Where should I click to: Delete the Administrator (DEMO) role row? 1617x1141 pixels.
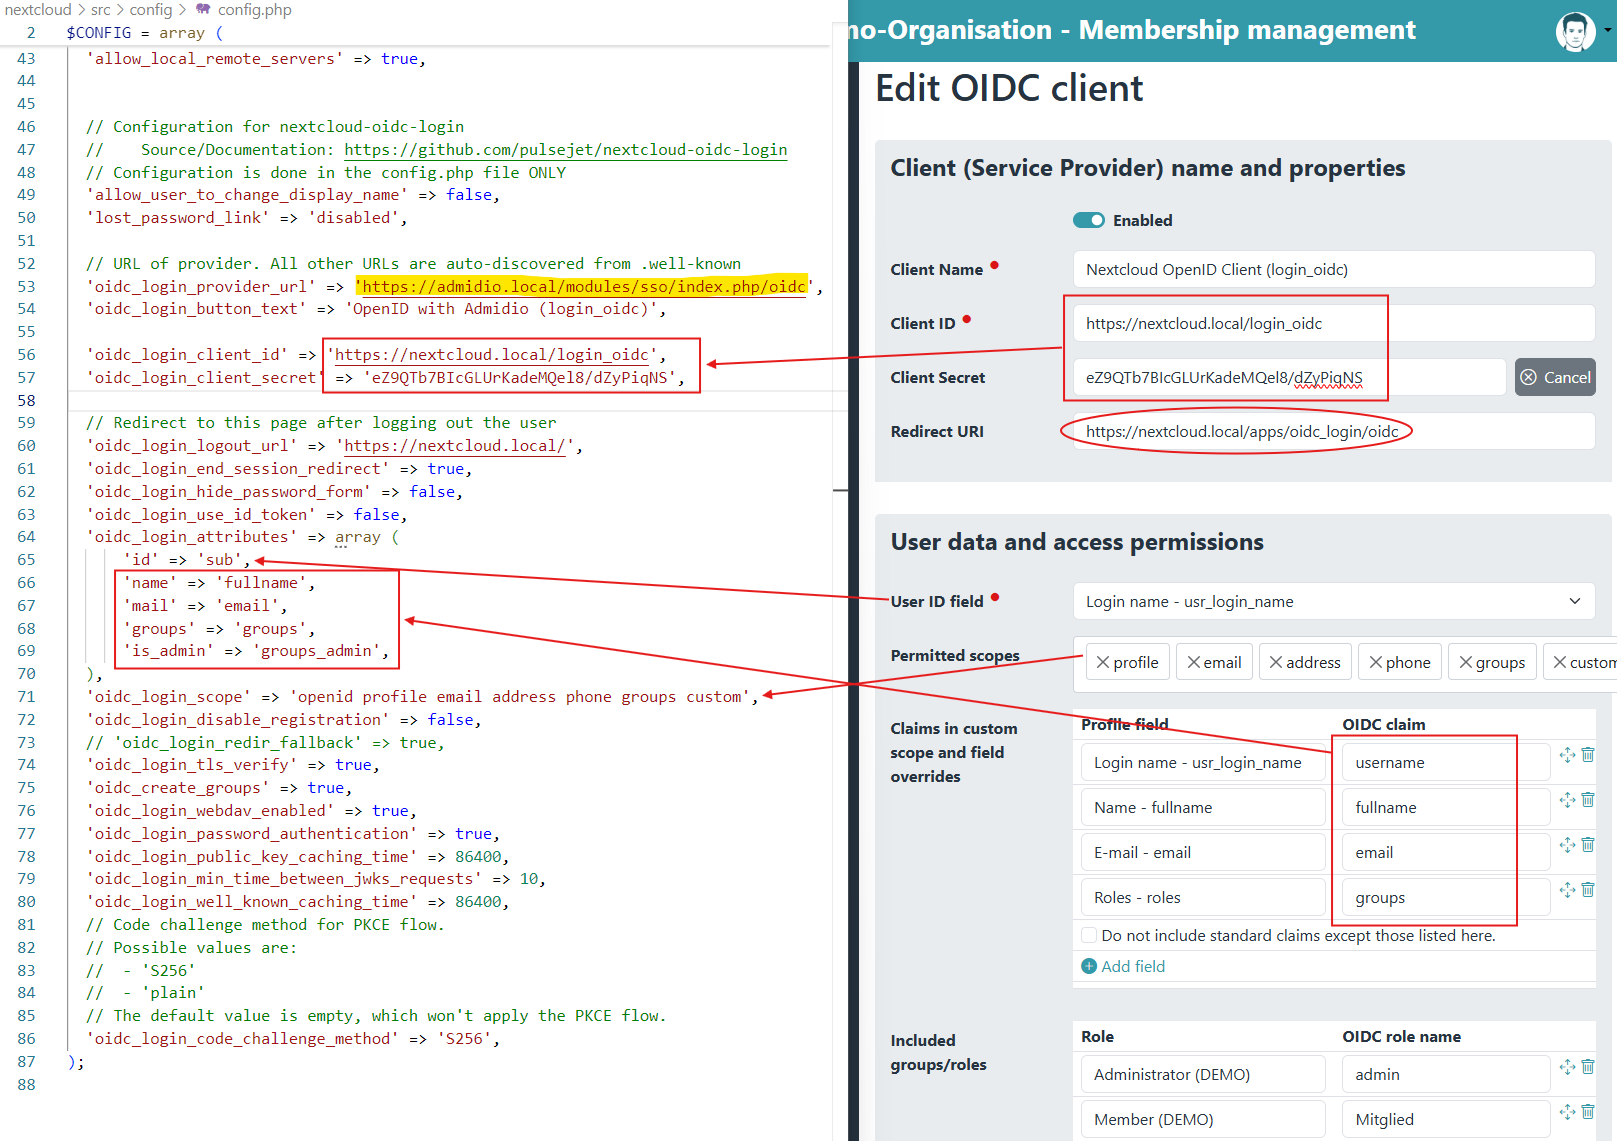click(1588, 1067)
